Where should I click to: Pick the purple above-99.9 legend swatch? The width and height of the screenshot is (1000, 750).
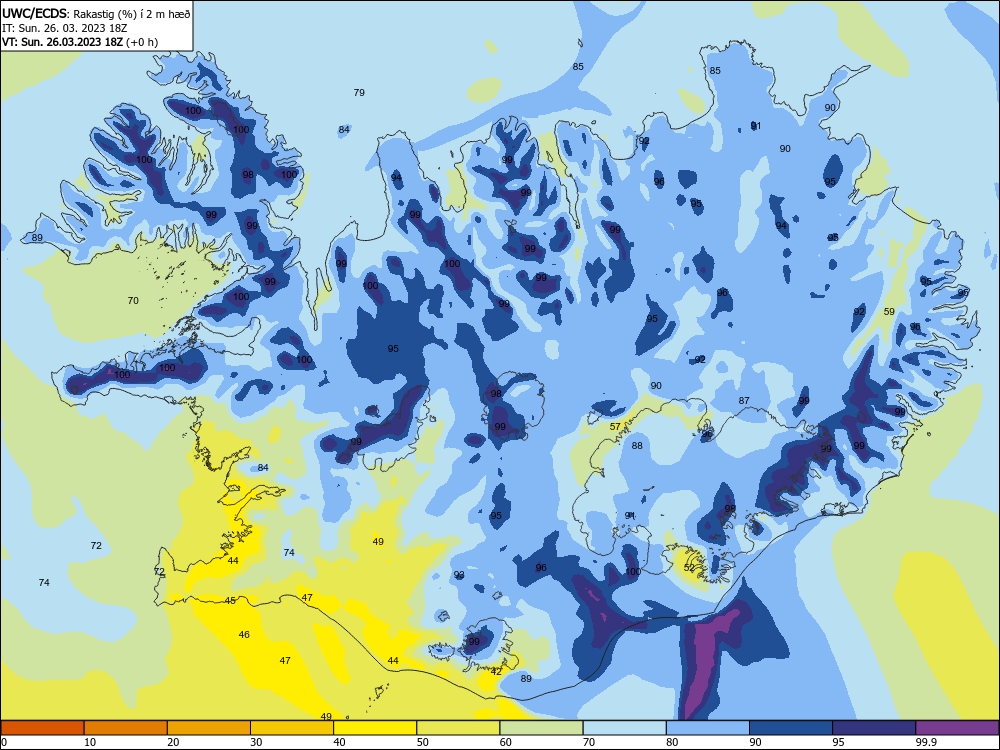click(x=957, y=728)
